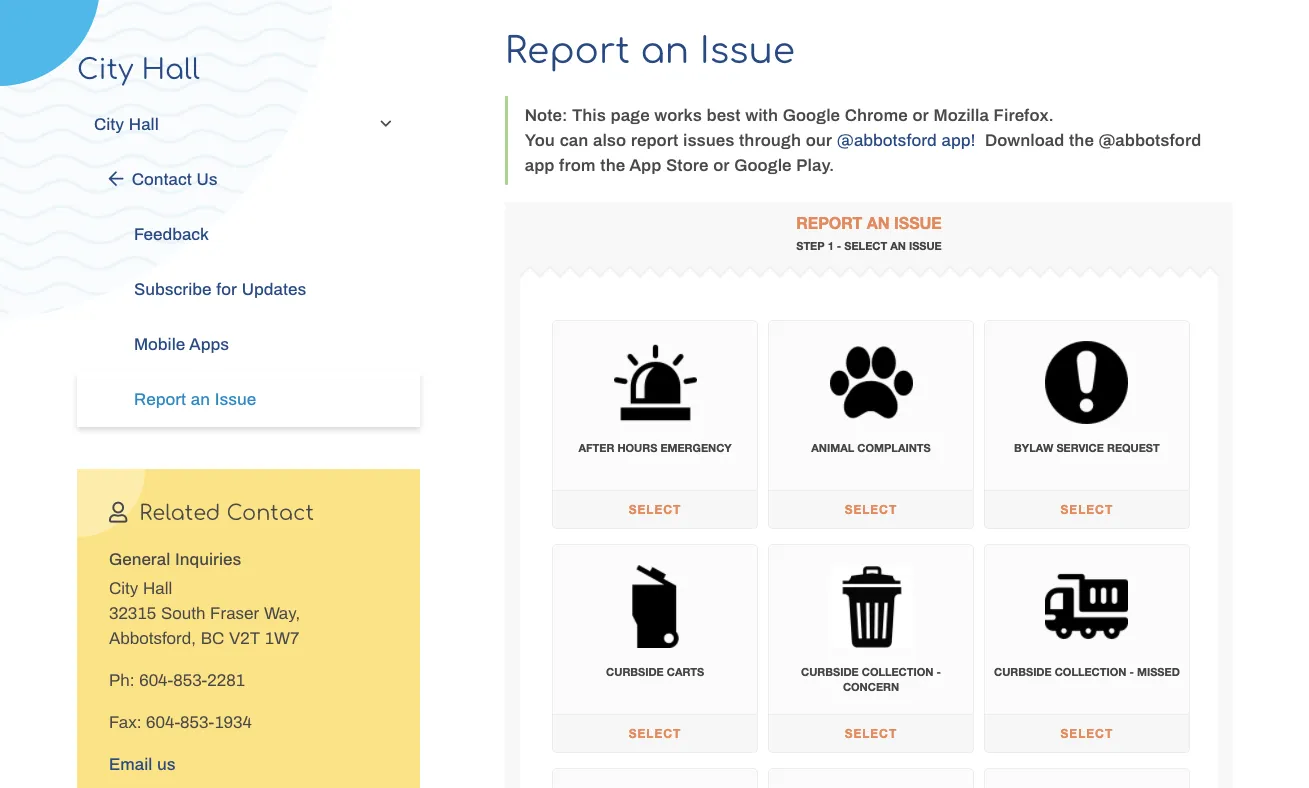Click the person icon beside Related Contact

click(x=118, y=512)
